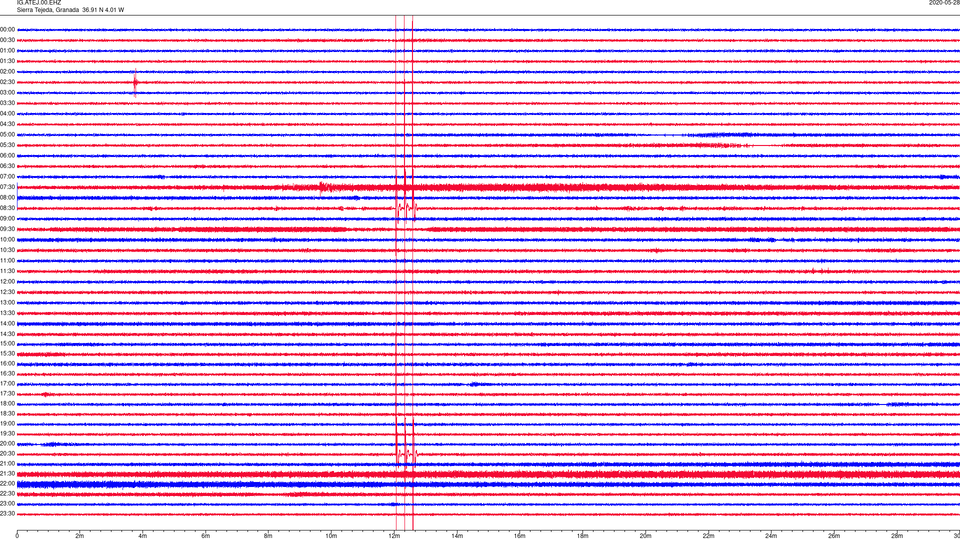The width and height of the screenshot is (960, 540).
Task: Select the 14:30 trace time label
Action: [7, 334]
